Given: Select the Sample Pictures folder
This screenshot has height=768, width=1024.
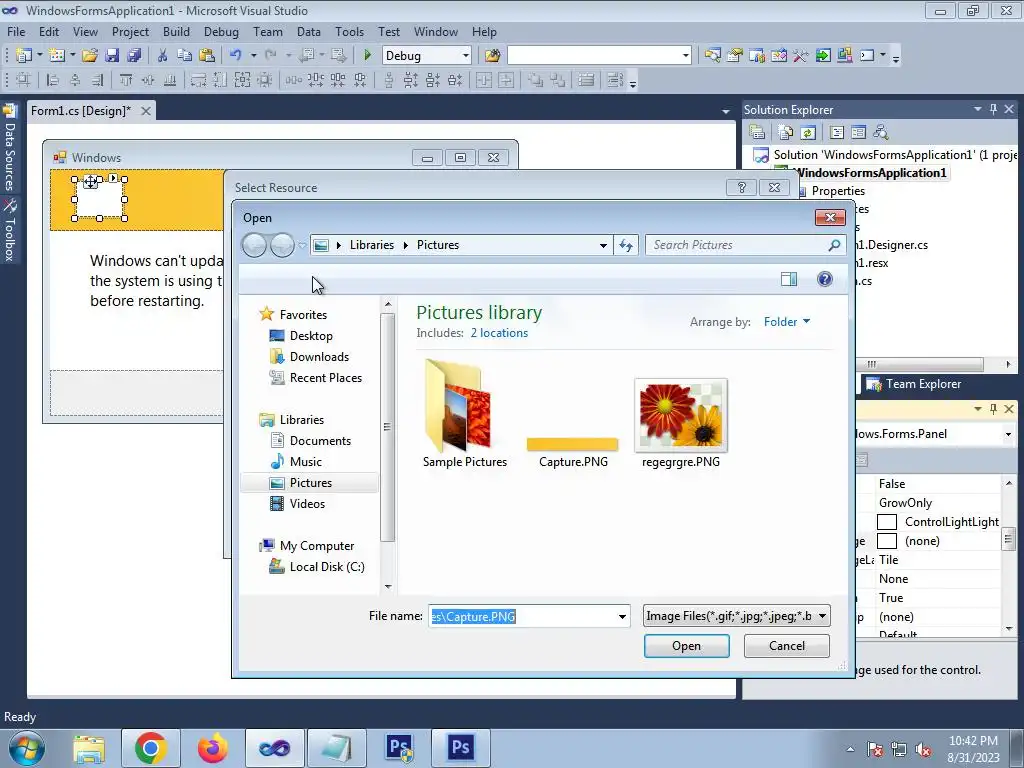Looking at the screenshot, I should pyautogui.click(x=464, y=413).
